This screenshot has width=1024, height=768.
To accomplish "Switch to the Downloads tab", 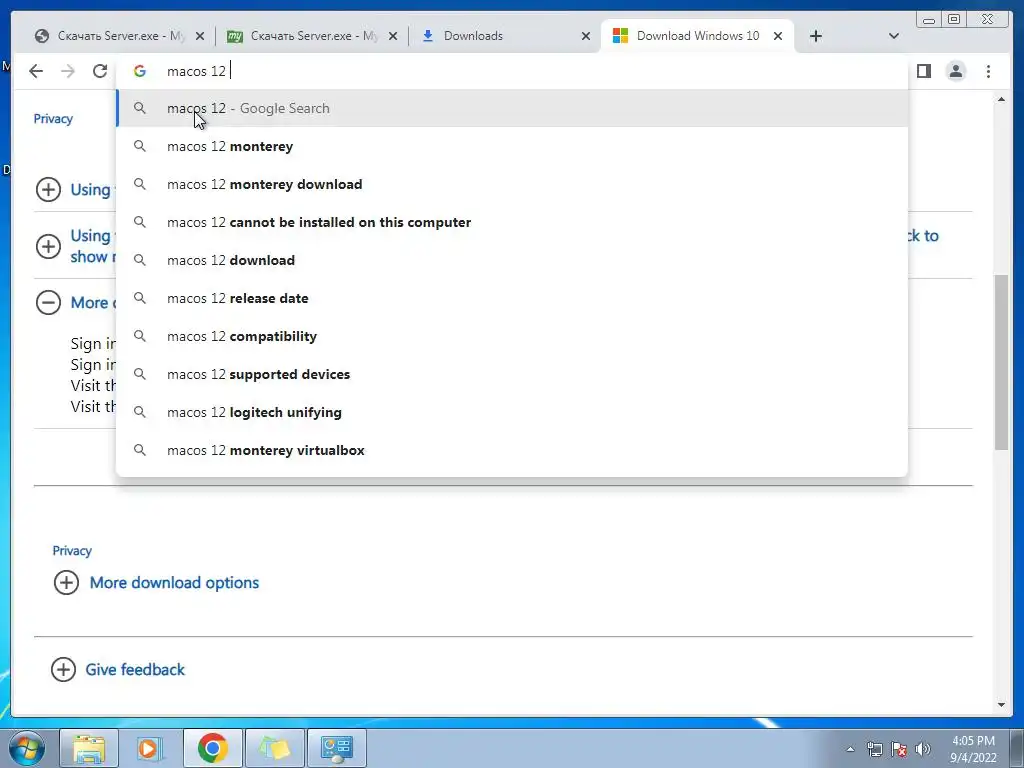I will [x=503, y=36].
